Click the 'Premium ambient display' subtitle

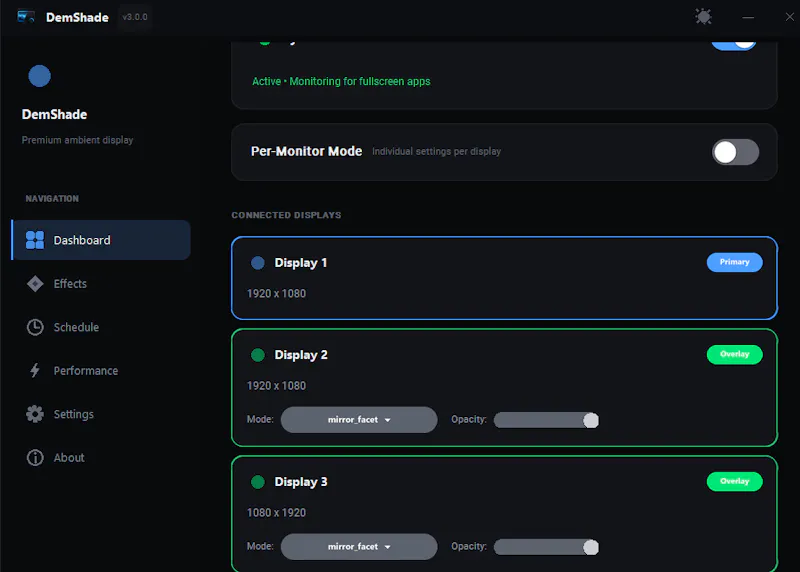pos(77,140)
